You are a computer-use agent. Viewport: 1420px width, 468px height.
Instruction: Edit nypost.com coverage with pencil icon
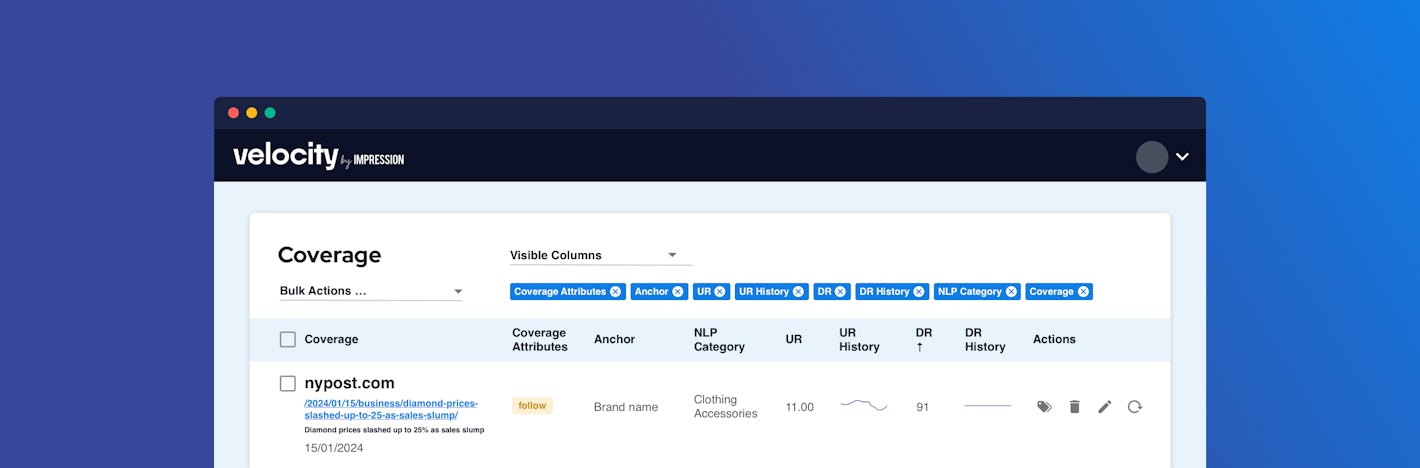[x=1105, y=407]
